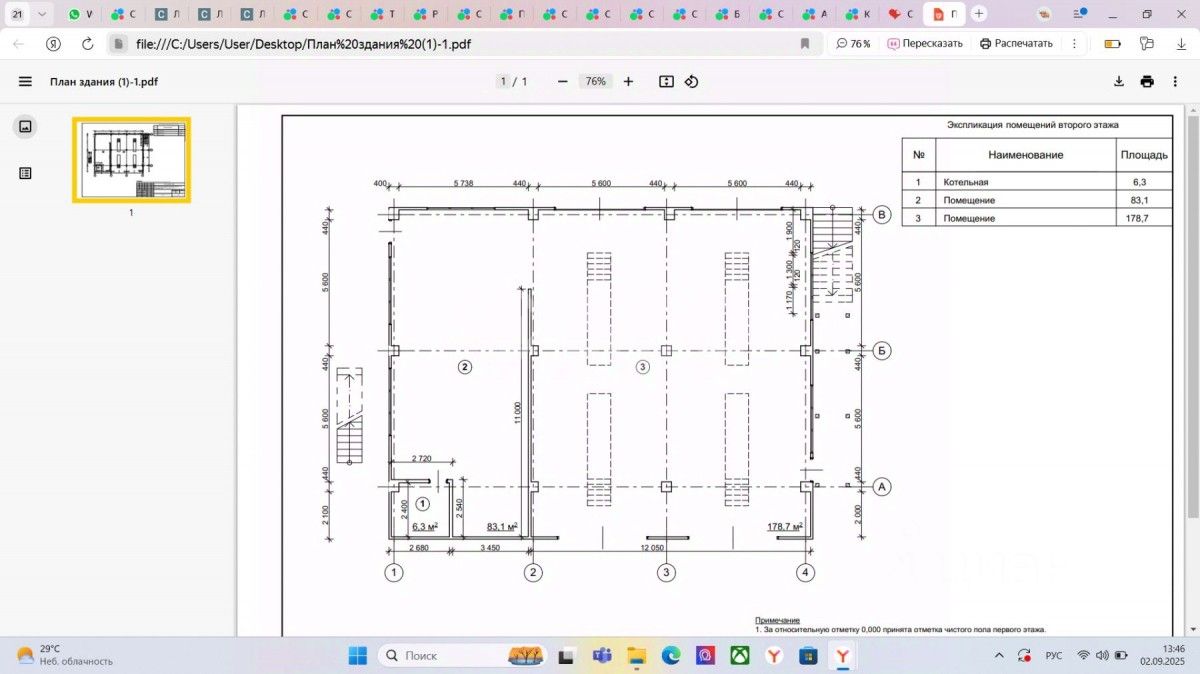
Task: Switch to the tab labeled Б
Action: [x=729, y=14]
